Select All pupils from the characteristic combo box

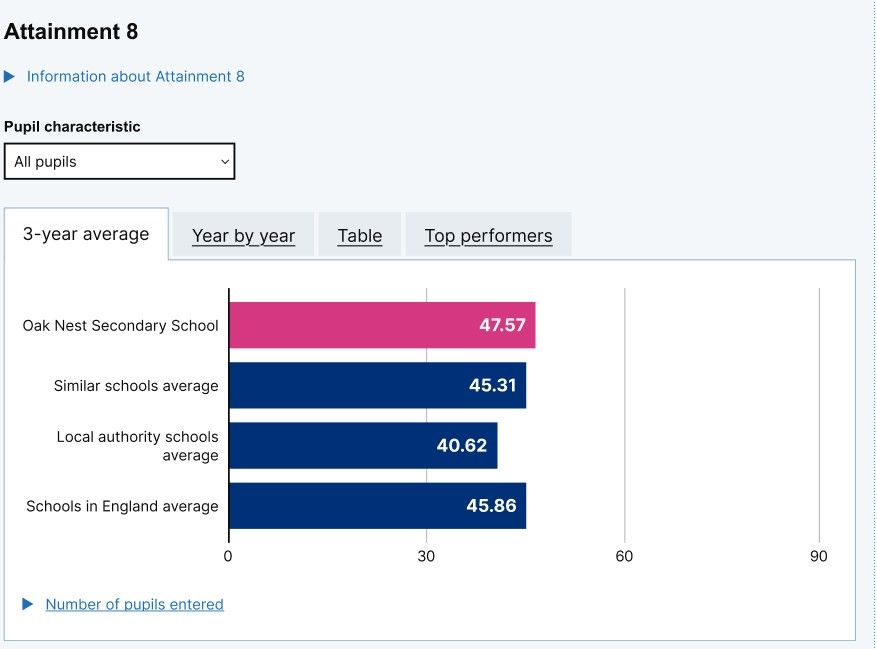tap(120, 161)
